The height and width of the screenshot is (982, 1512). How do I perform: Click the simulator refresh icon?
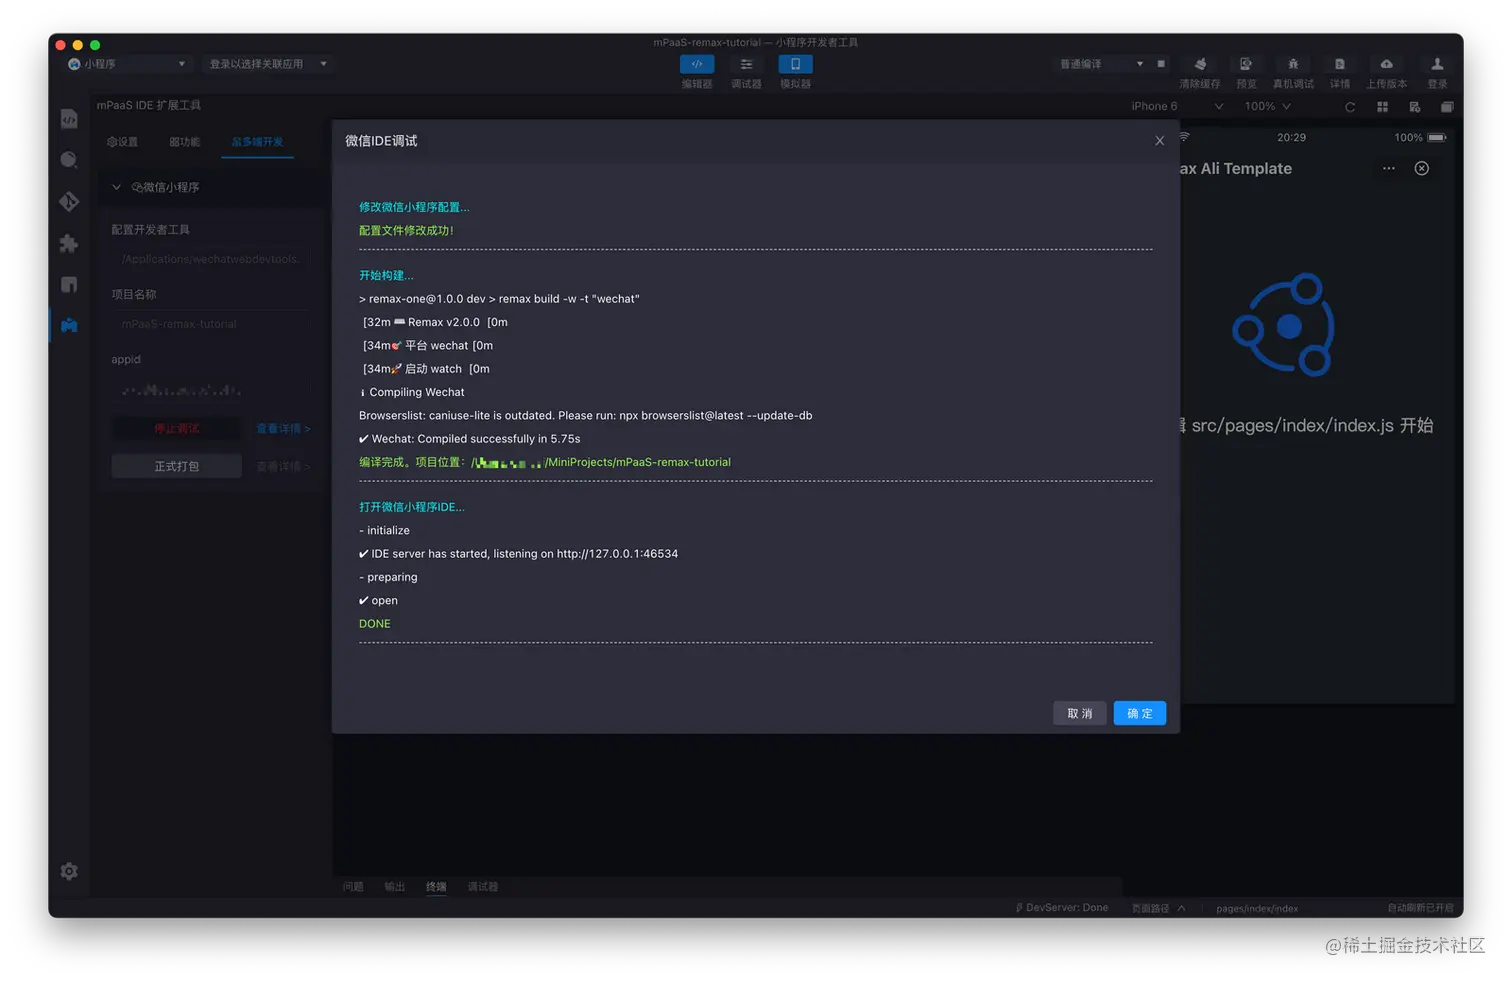[x=1350, y=107]
